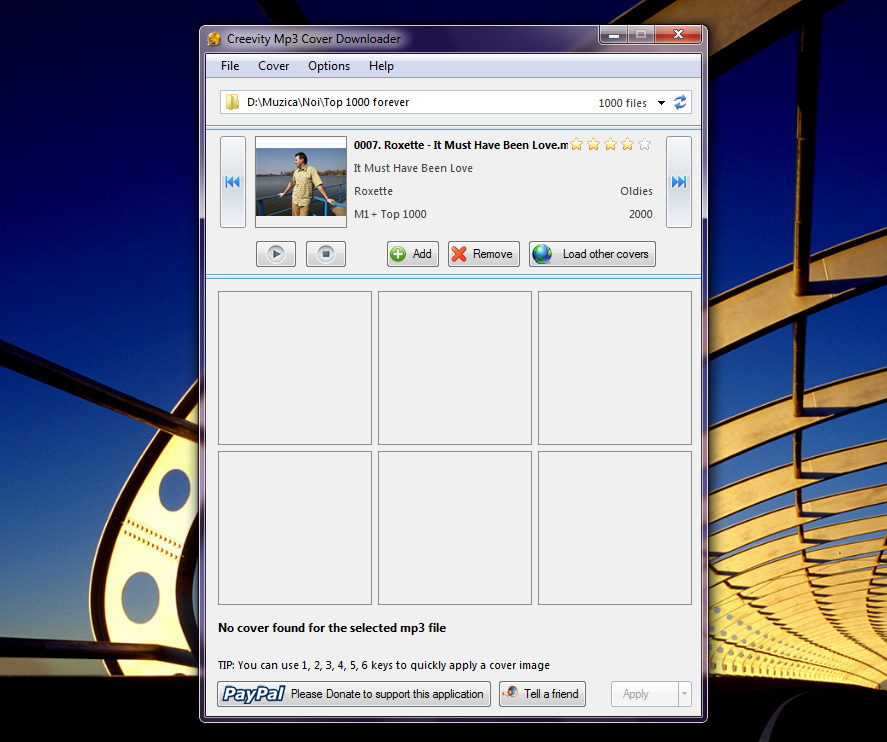Minimize the Creevity Mp3 Cover Downloader window
Screen dimensions: 887x742
[613, 34]
